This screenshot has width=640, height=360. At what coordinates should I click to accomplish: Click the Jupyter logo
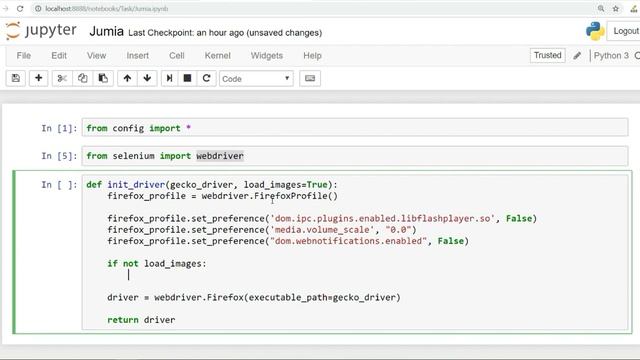[41, 31]
